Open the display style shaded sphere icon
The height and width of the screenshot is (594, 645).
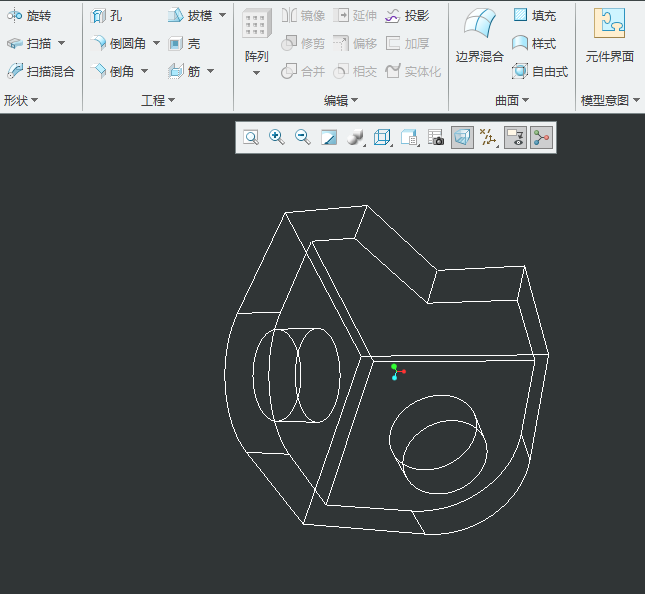tap(355, 137)
